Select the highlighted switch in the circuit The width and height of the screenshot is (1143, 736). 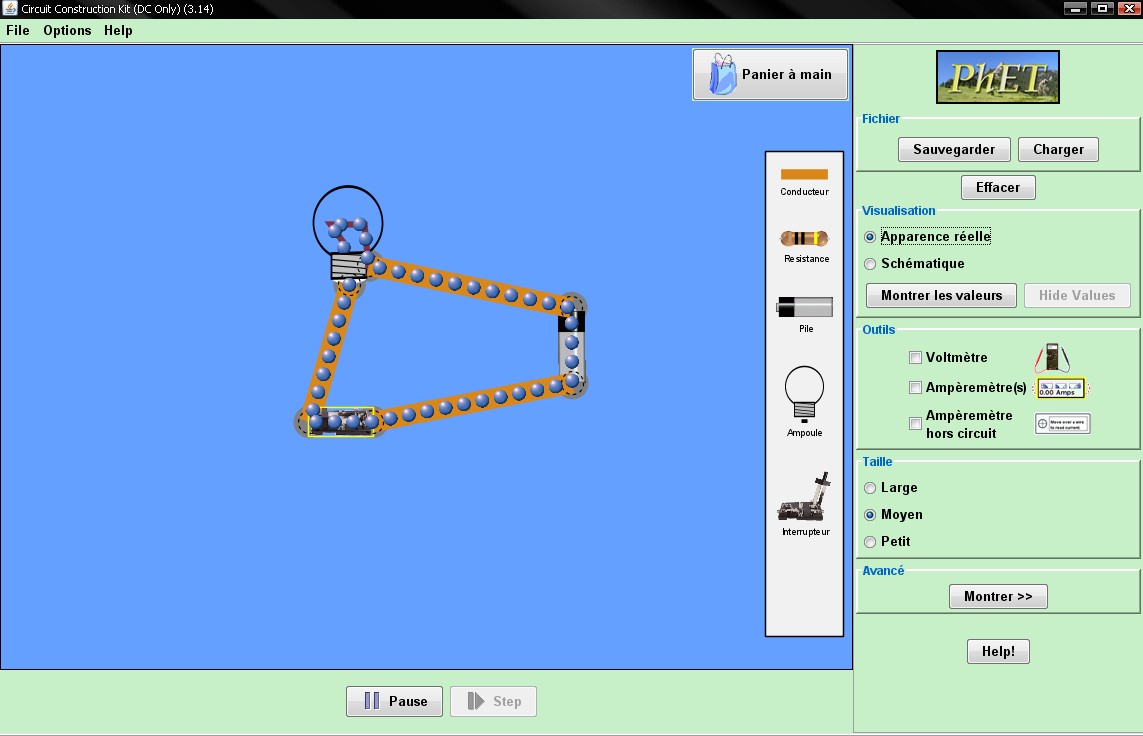point(341,422)
